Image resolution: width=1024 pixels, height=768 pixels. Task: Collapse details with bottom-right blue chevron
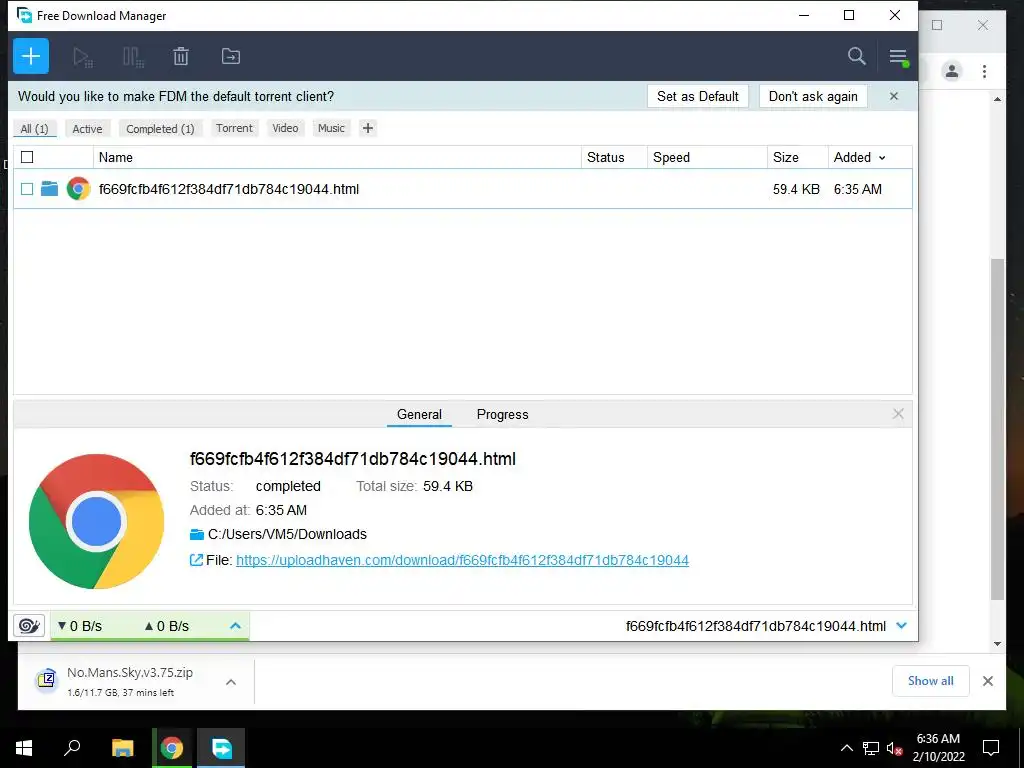coord(902,626)
